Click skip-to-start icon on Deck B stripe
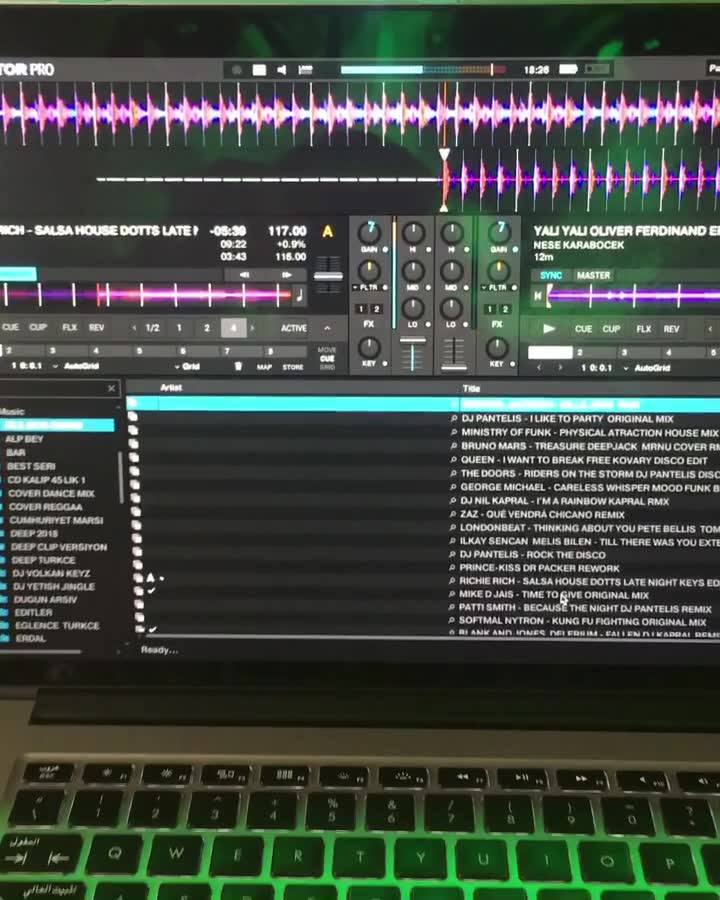 point(537,296)
